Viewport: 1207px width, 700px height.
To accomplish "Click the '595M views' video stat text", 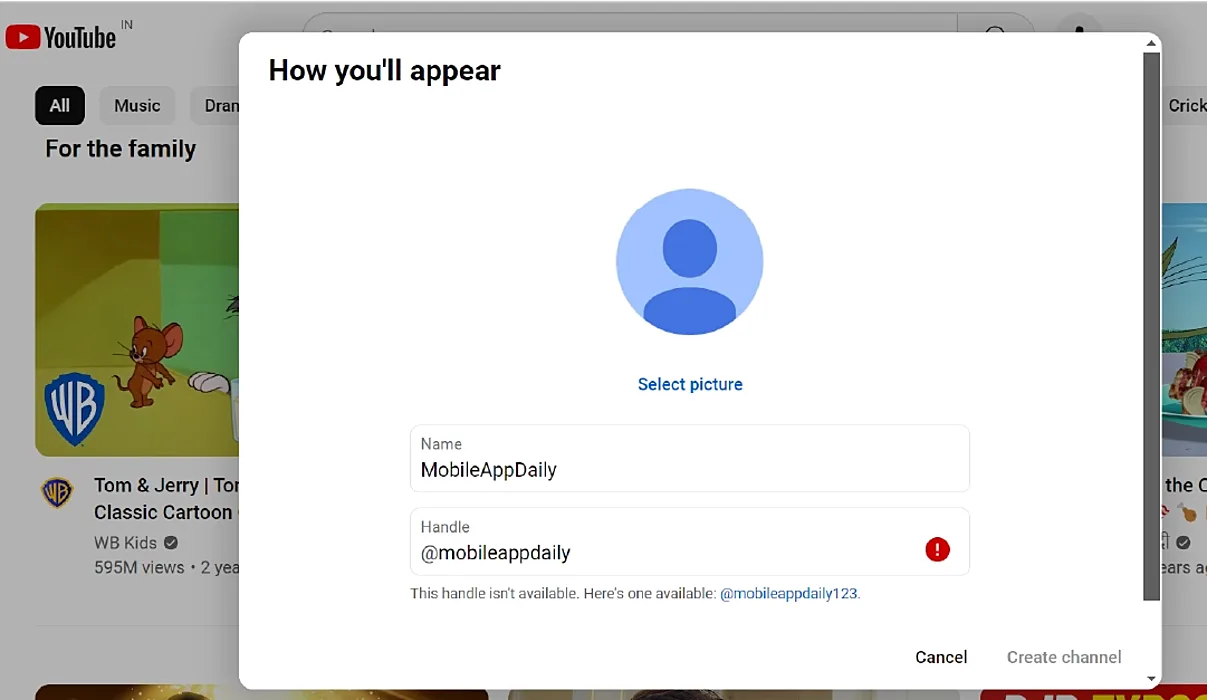I will 139,567.
